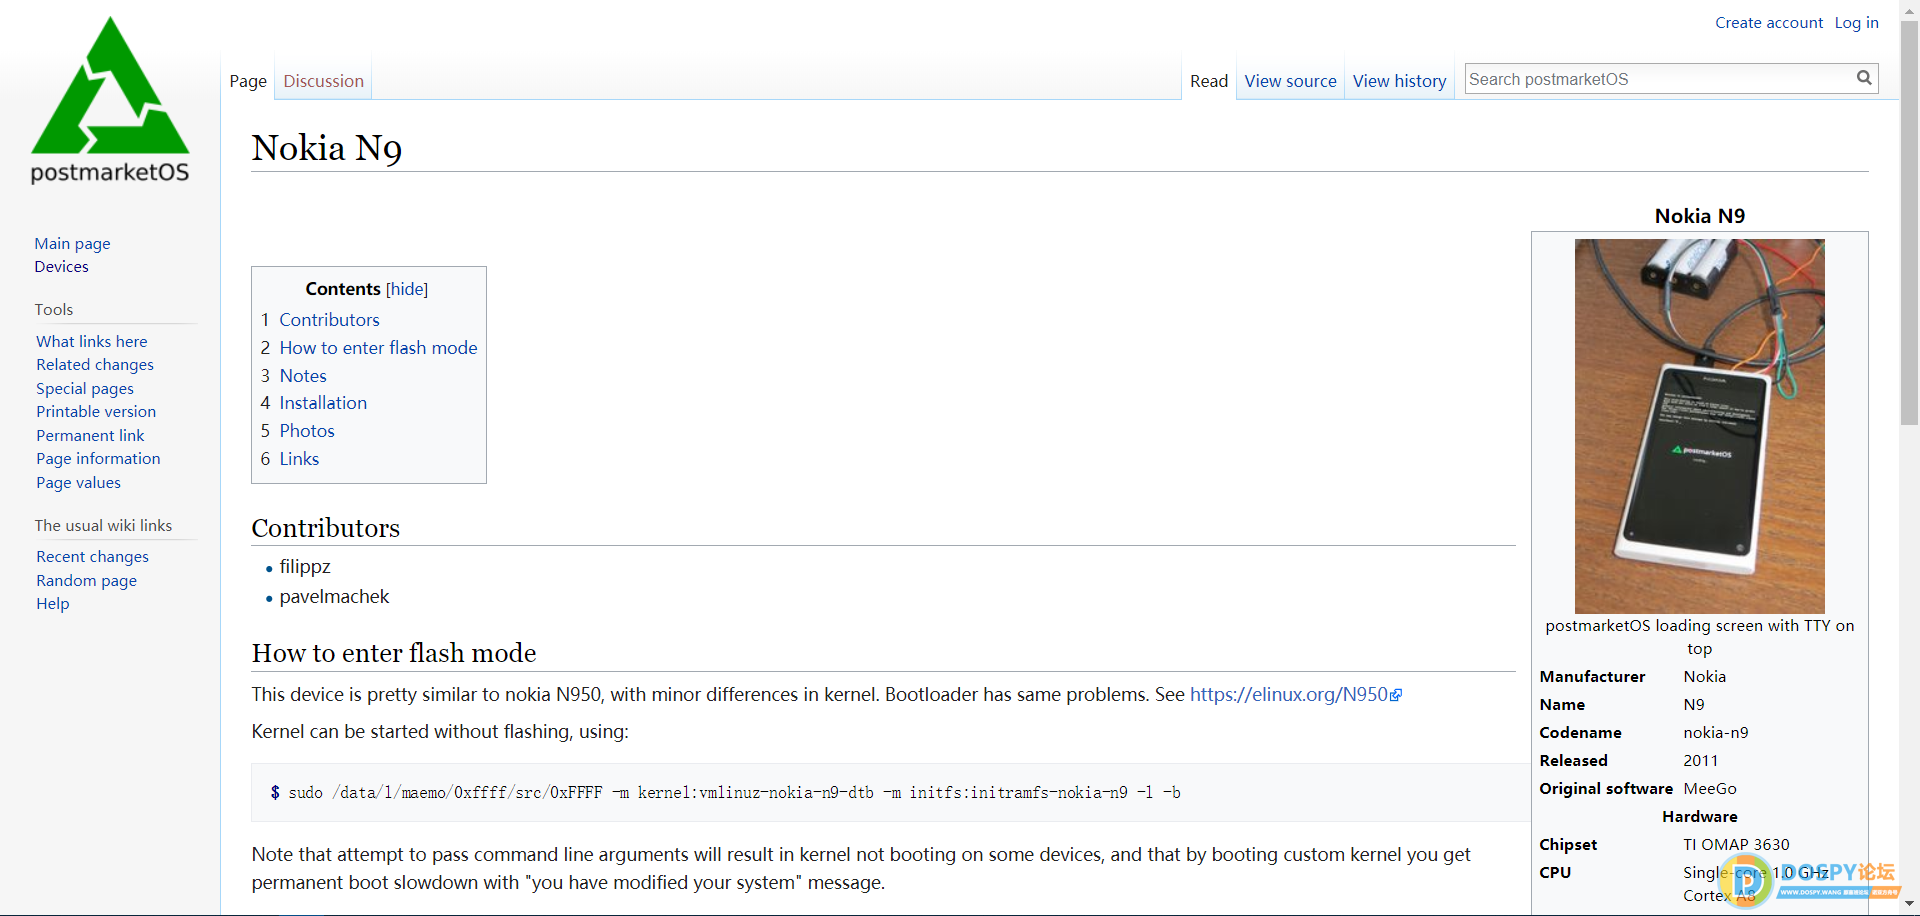
Task: Open the elinux.org/N950 link
Action: (1289, 695)
